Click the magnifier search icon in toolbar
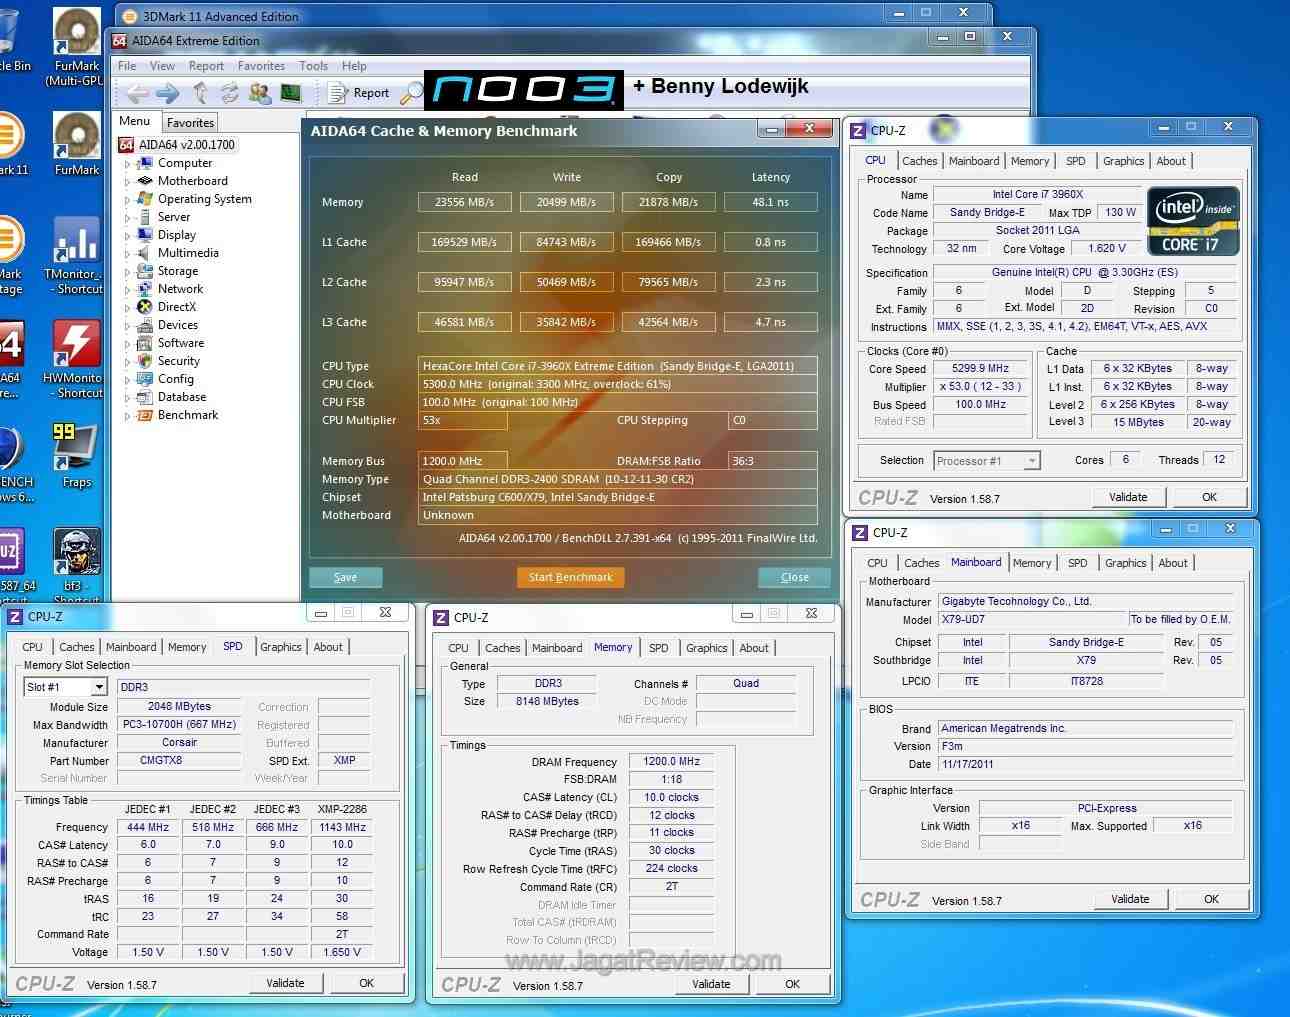This screenshot has width=1290, height=1017. tap(411, 93)
